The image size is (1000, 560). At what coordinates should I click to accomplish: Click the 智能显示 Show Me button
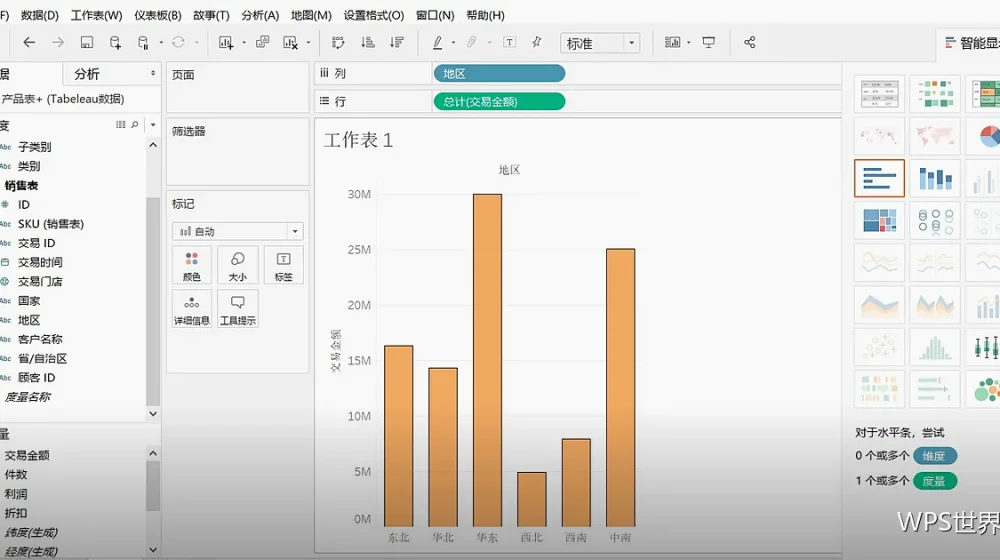click(x=972, y=43)
